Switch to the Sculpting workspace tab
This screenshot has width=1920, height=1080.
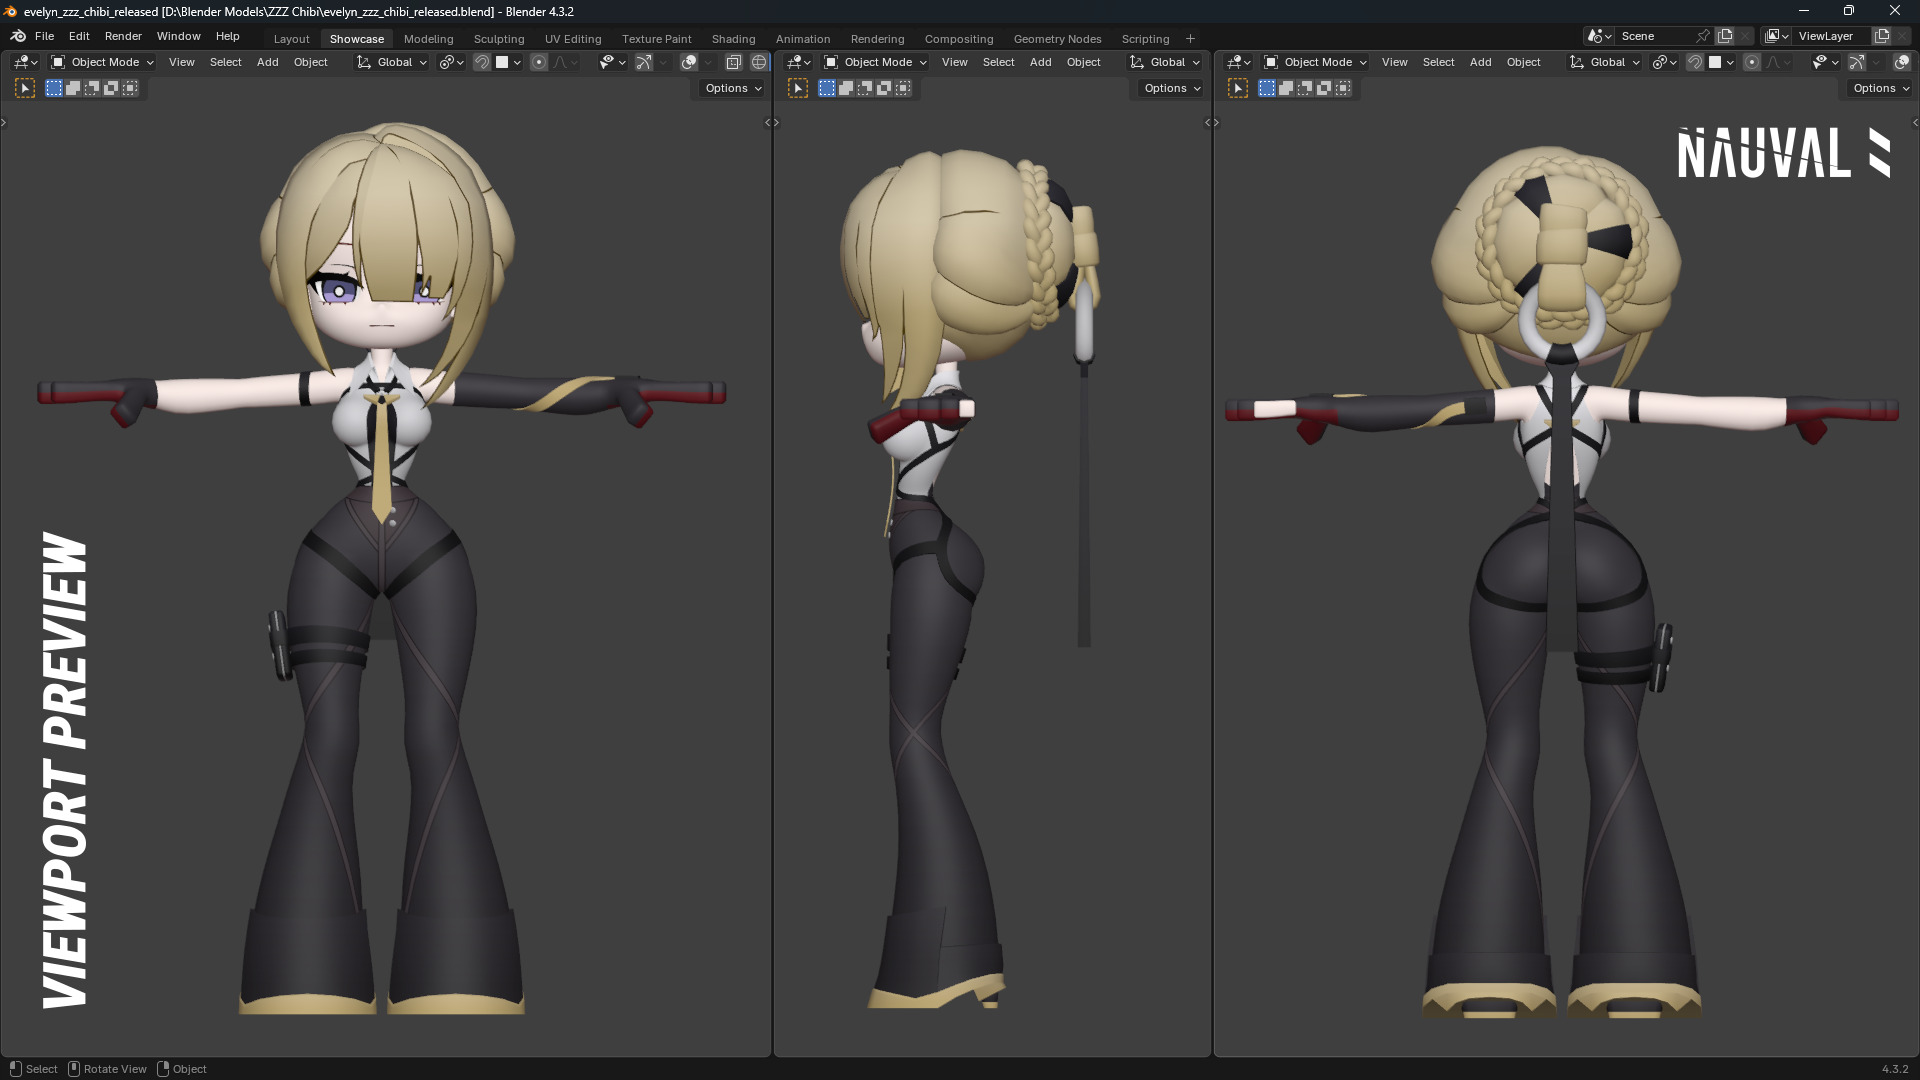498,39
